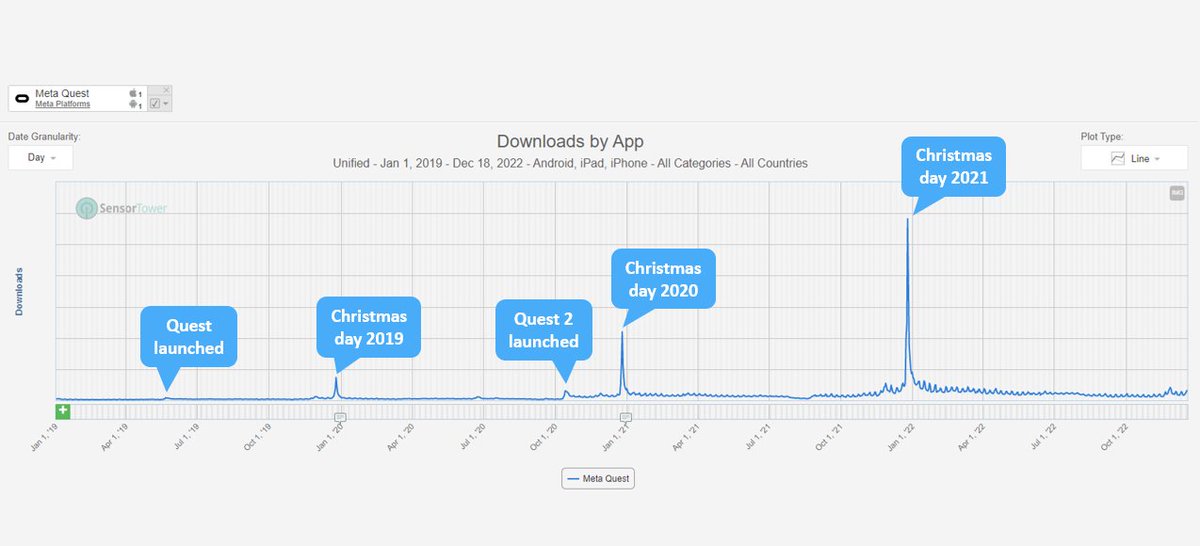Open the arrow menu beside the app checkbox
Screen dimensions: 1200x546
pos(165,103)
